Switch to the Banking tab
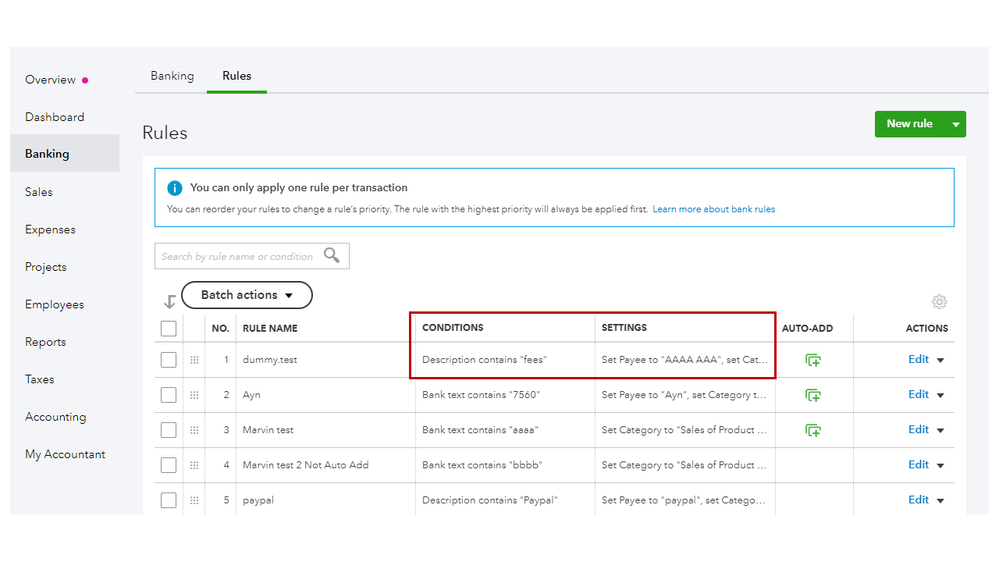This screenshot has width=999, height=562. (172, 76)
